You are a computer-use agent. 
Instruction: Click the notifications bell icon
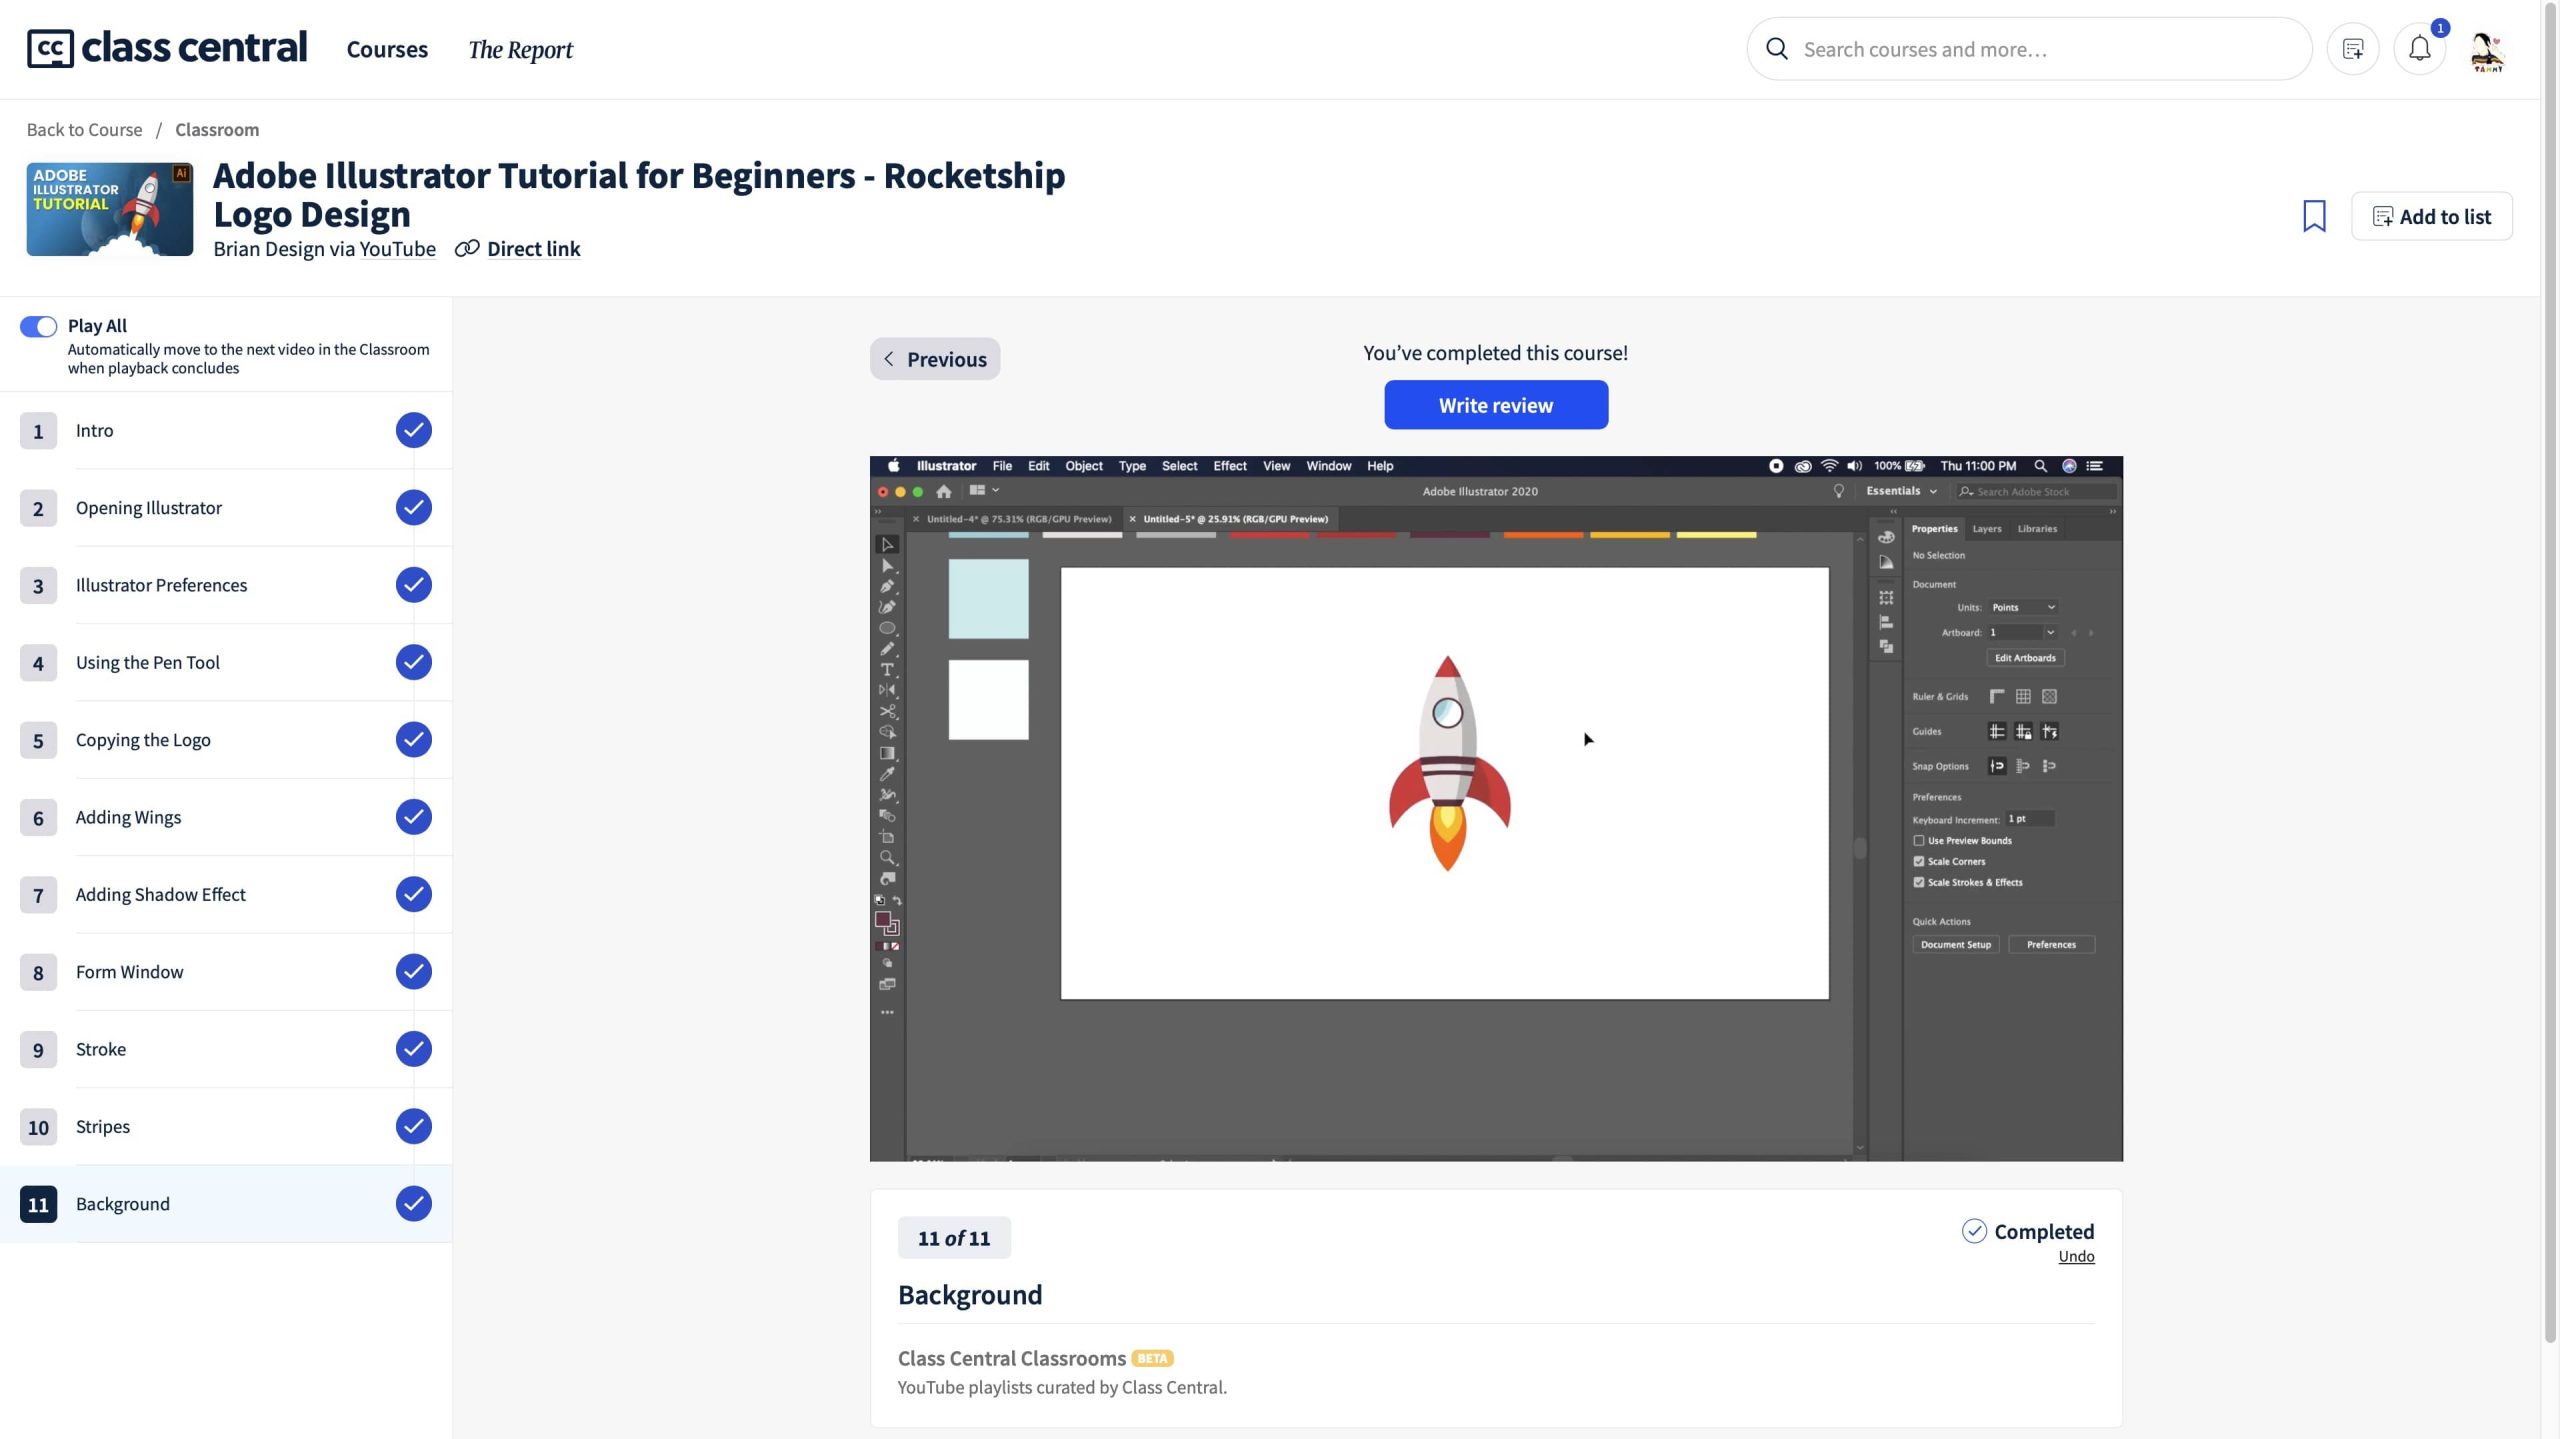(x=2419, y=49)
